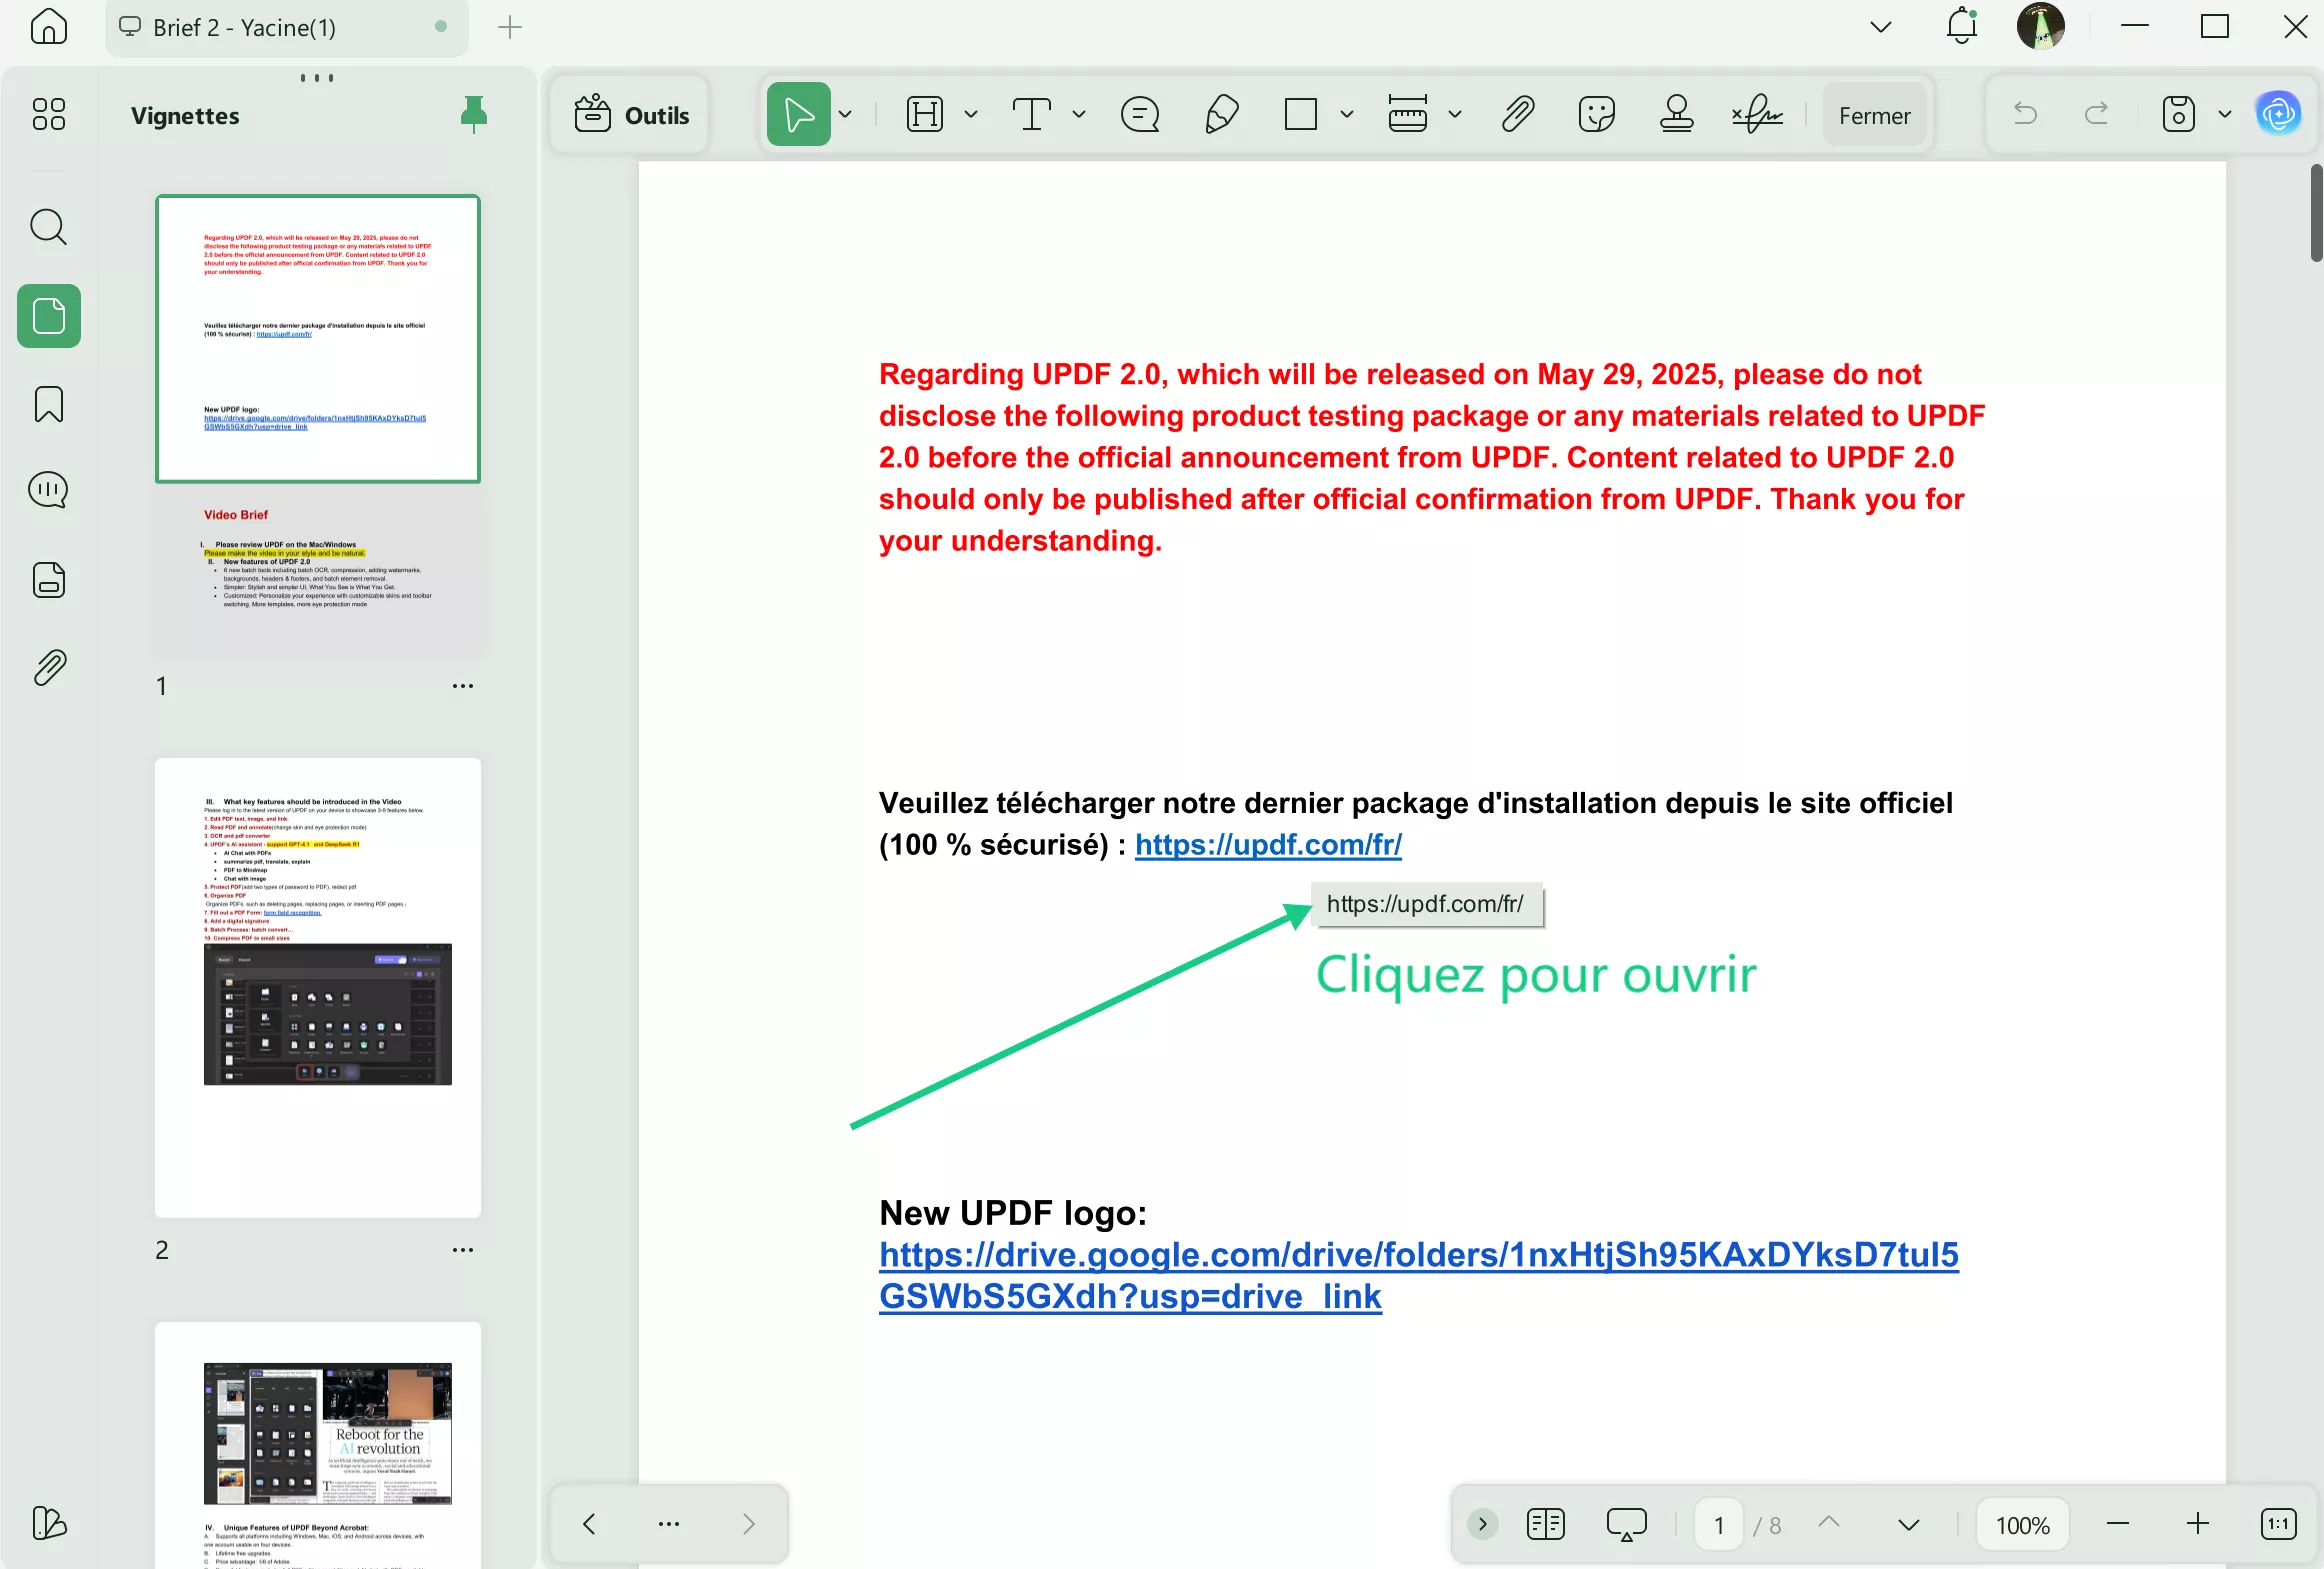The width and height of the screenshot is (2324, 1569).
Task: Open the https://upd f.com/fr/ hyperlink
Action: 1267,845
